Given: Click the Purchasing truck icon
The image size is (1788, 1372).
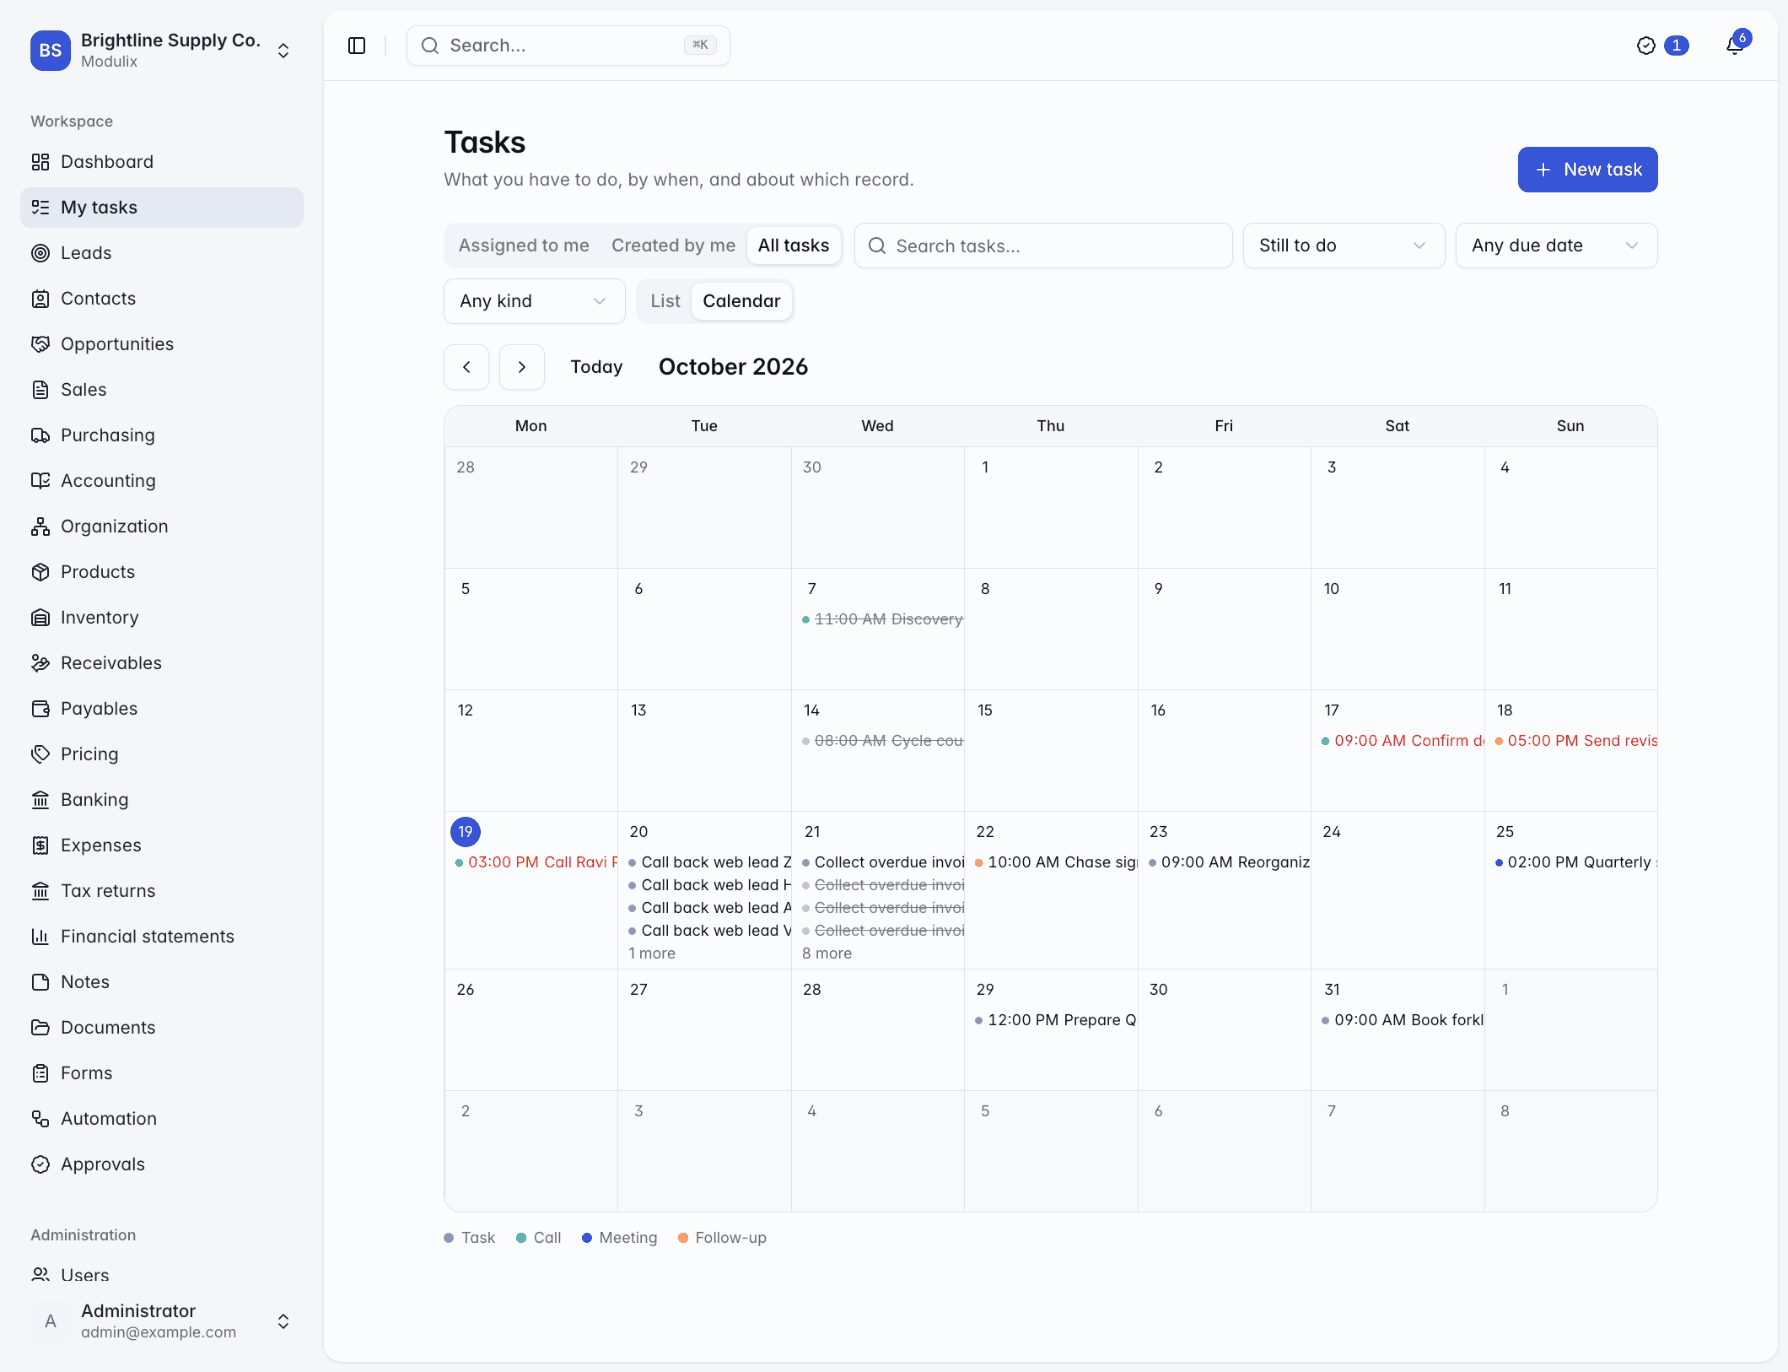Looking at the screenshot, I should point(40,435).
